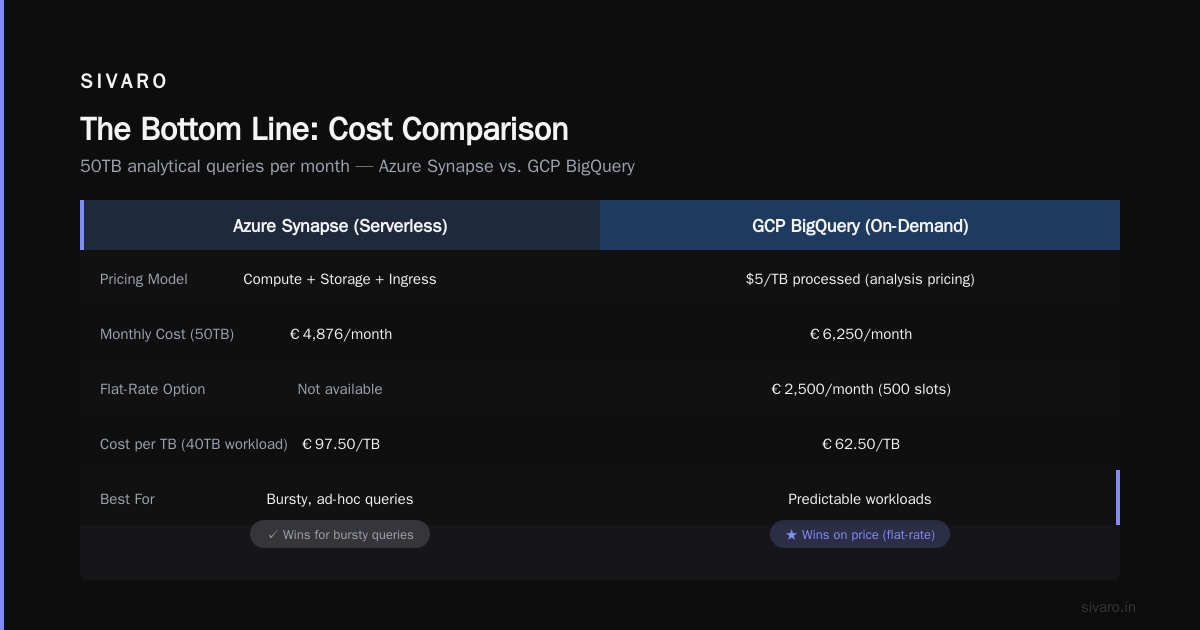Click the Pricing Model row label
This screenshot has height=630, width=1200.
click(x=144, y=279)
